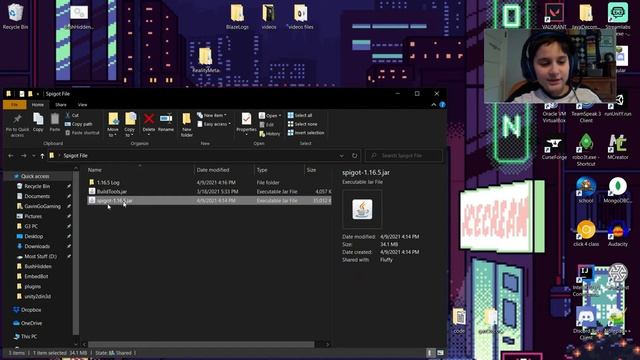640x360 pixels.
Task: Switch to the Home ribbon tab
Action: tap(38, 105)
